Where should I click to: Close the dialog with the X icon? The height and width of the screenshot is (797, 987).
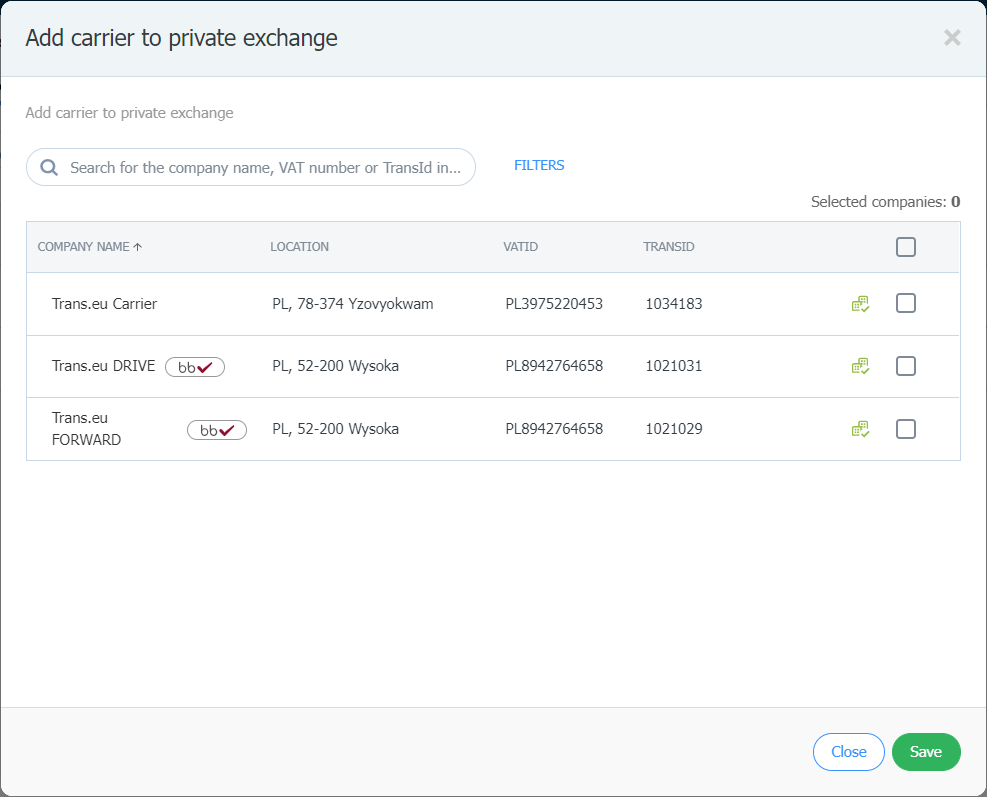(952, 38)
